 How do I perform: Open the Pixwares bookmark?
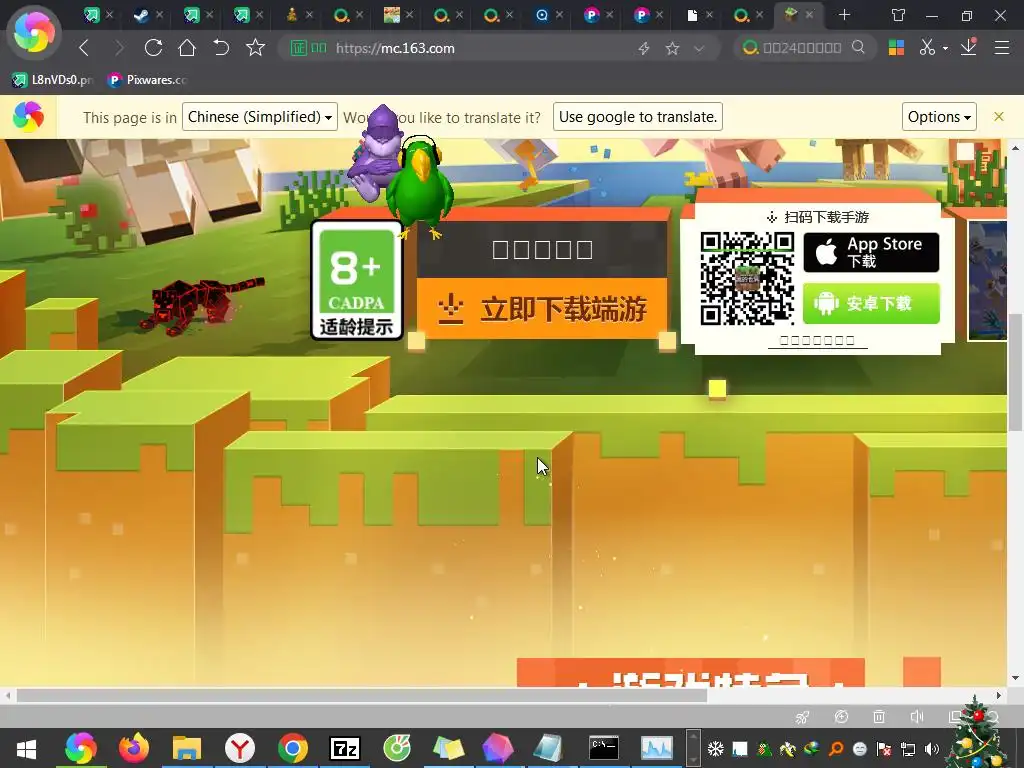click(148, 80)
